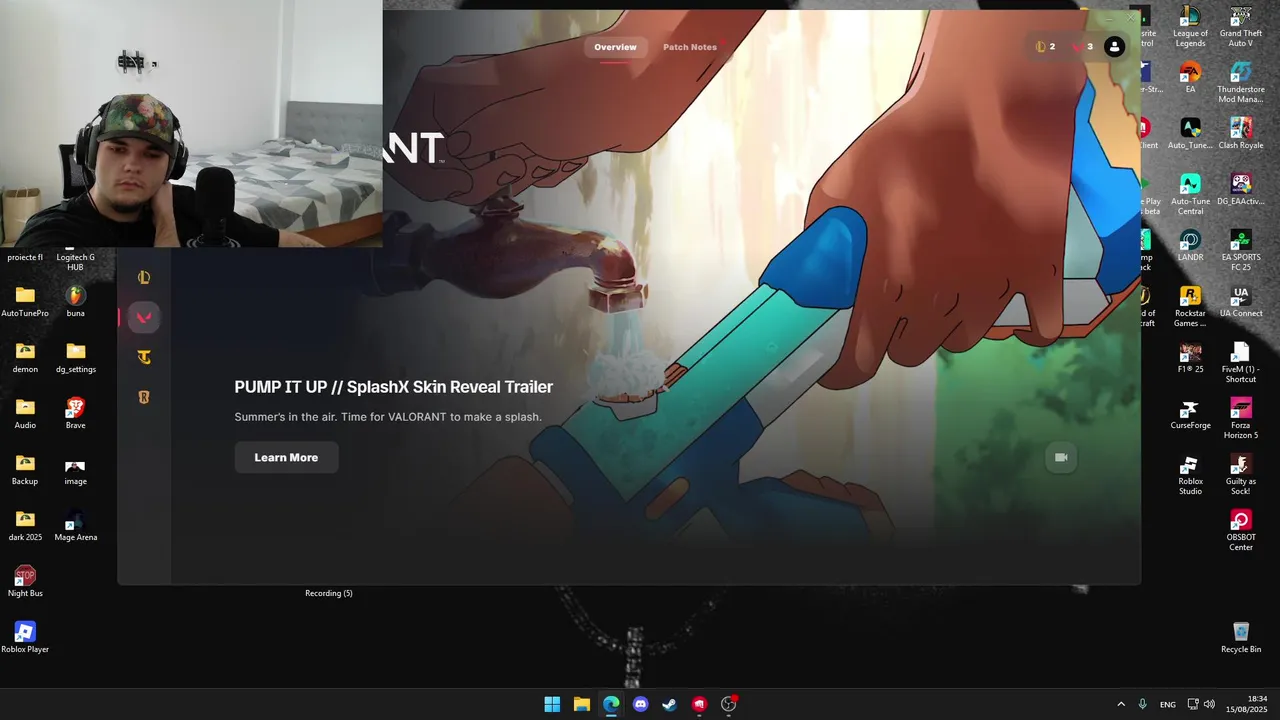1280x720 pixels.
Task: Open CurseForge desktop shortcut
Action: pyautogui.click(x=1190, y=413)
